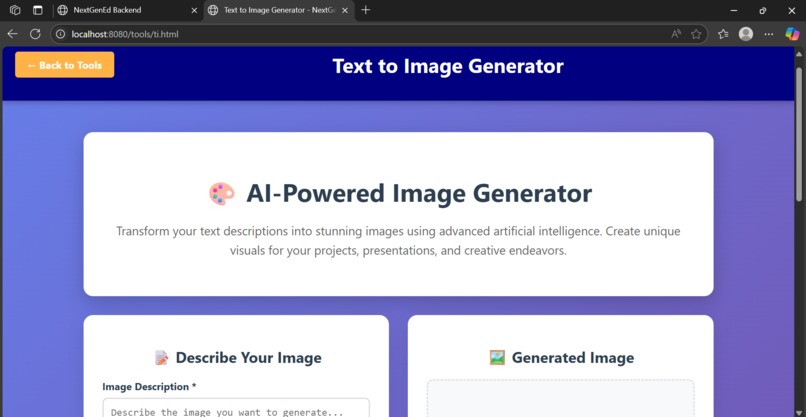Minimize the browser window
Viewport: 806px width, 417px height.
(x=734, y=10)
